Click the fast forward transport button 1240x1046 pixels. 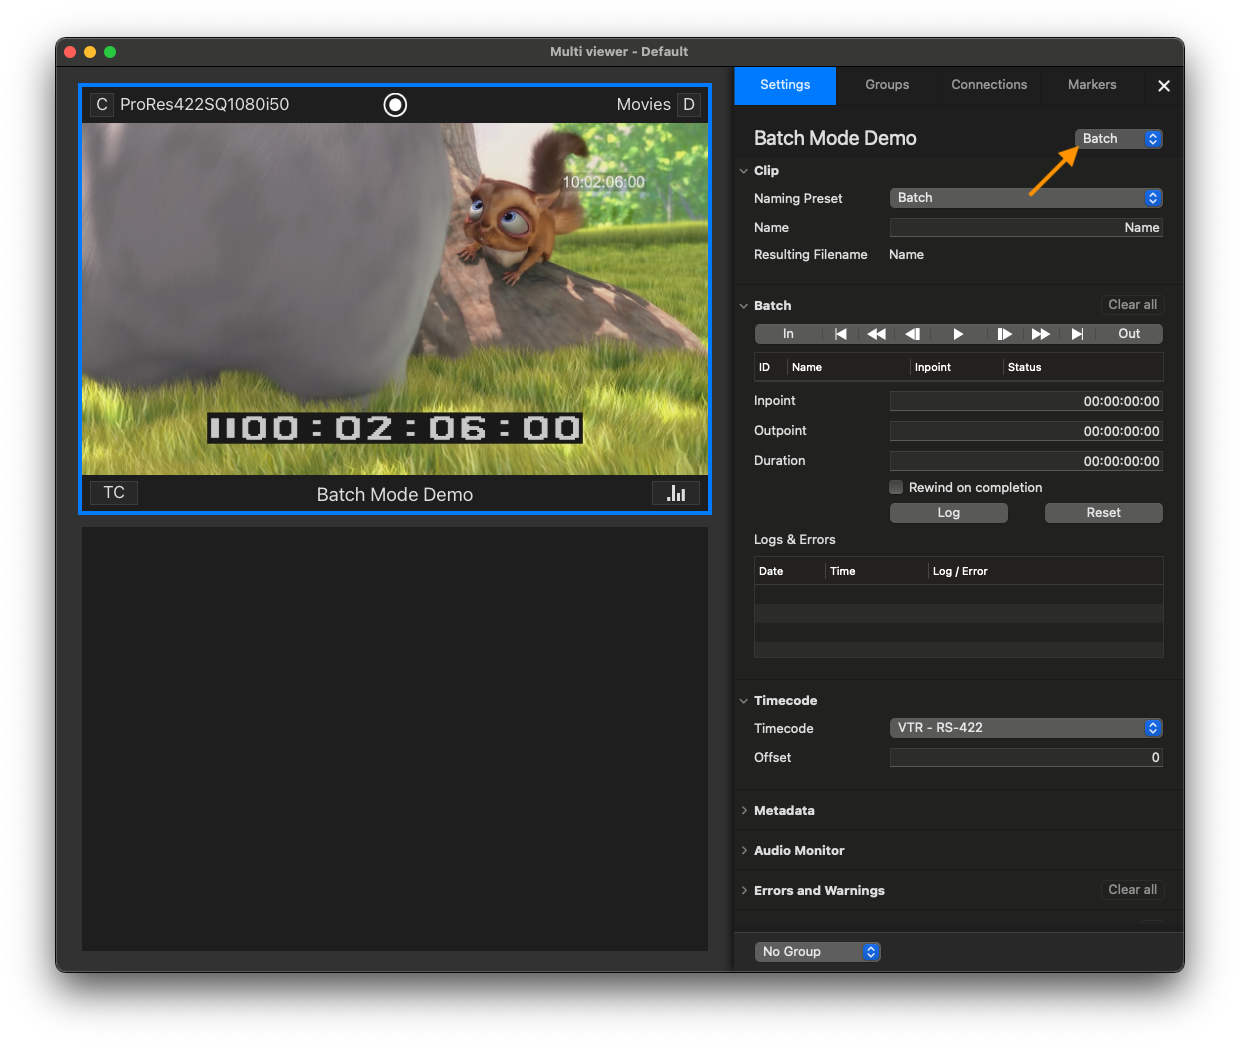point(1040,334)
